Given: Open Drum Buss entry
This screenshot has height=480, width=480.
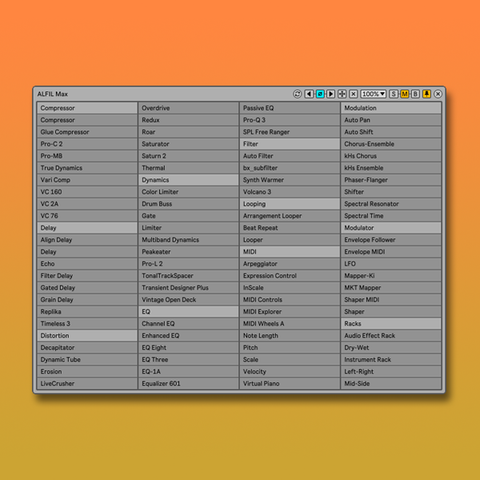Looking at the screenshot, I should 189,204.
